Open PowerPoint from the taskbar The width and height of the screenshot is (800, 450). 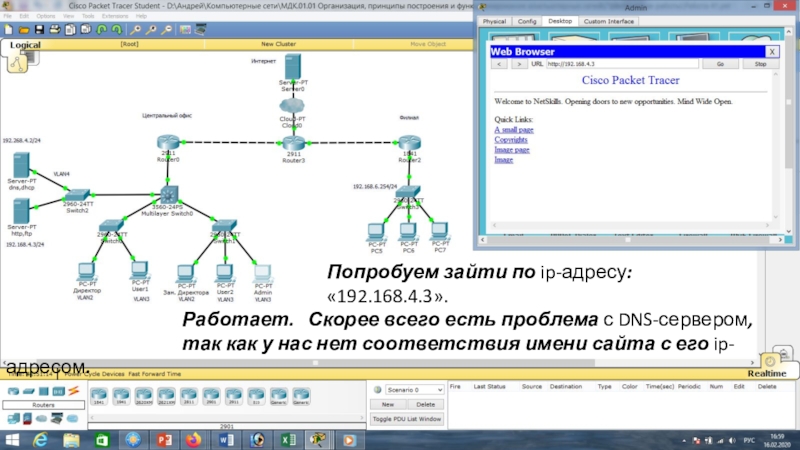point(164,440)
